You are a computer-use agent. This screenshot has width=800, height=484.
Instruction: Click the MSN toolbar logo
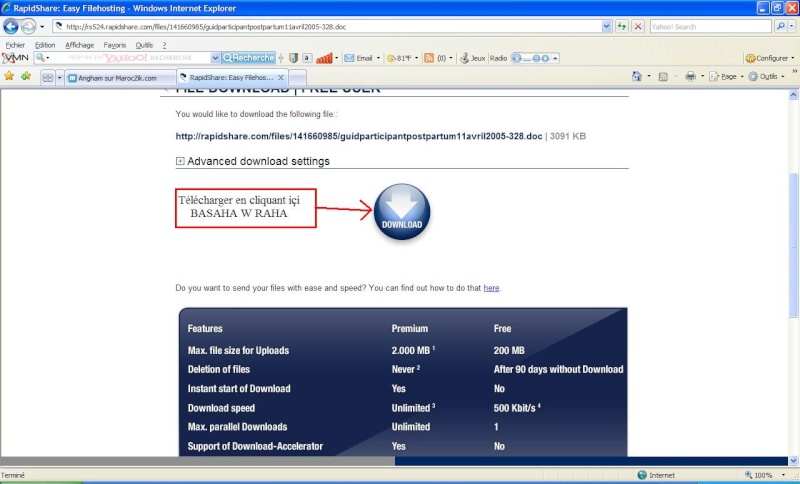pos(15,58)
